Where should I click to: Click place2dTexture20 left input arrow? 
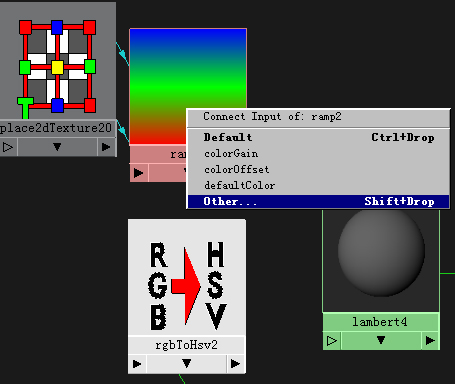click(x=8, y=147)
